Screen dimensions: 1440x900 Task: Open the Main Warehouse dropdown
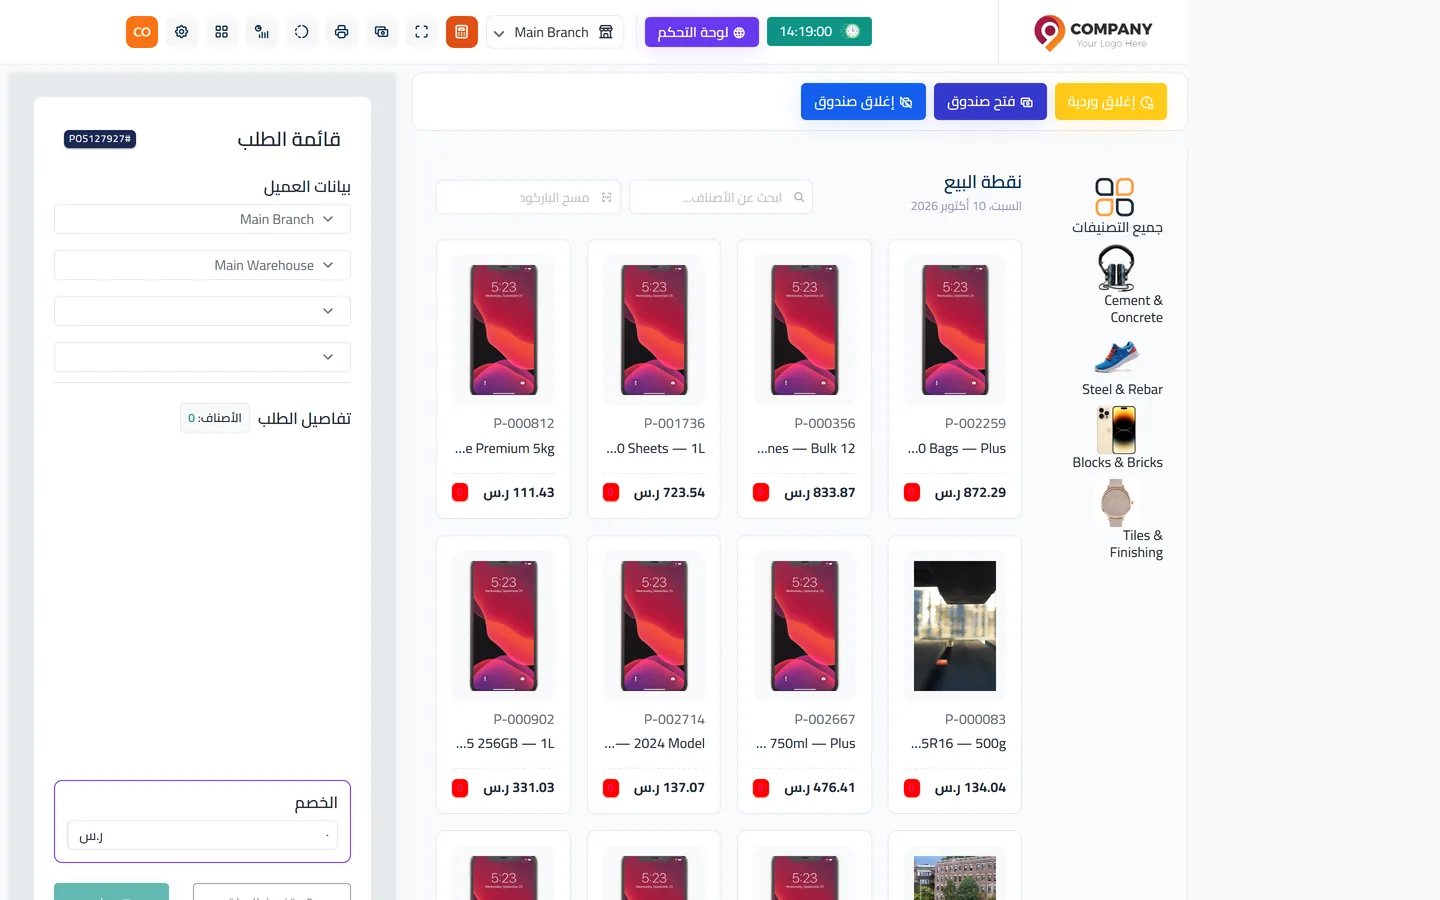pos(202,265)
